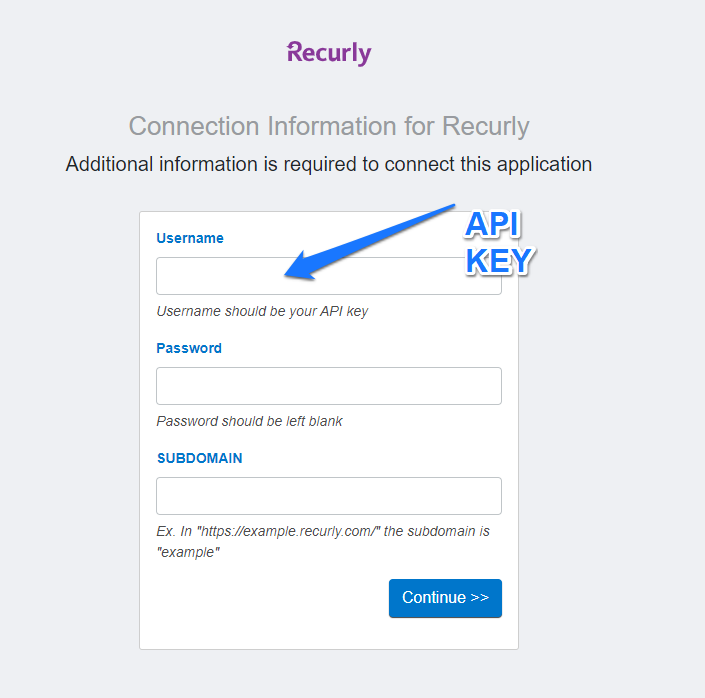Click the Password field label
This screenshot has height=698, width=705.
pos(189,348)
